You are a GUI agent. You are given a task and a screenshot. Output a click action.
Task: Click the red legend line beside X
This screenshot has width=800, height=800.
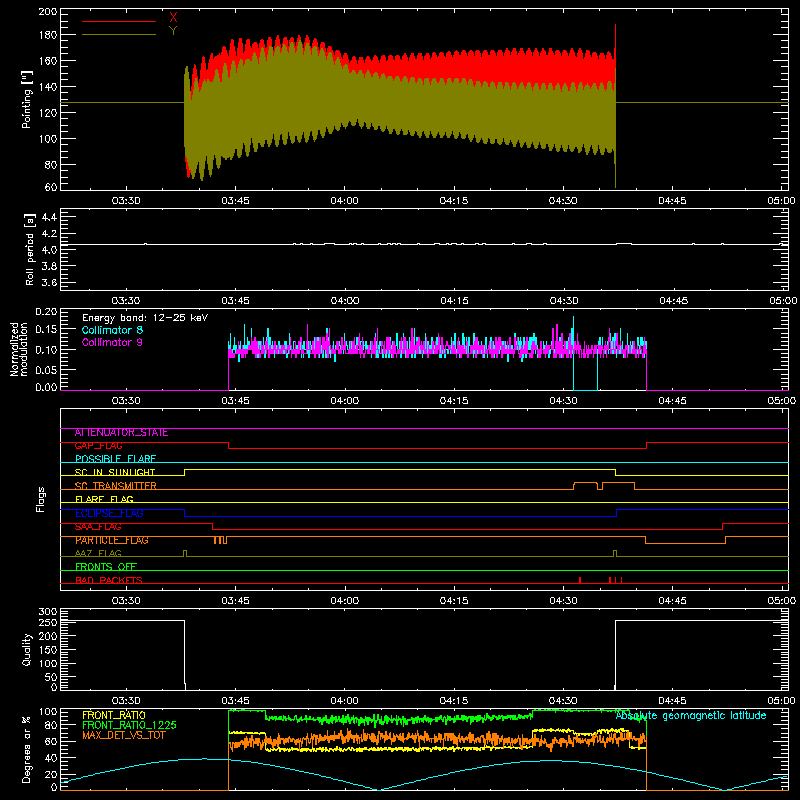[119, 21]
